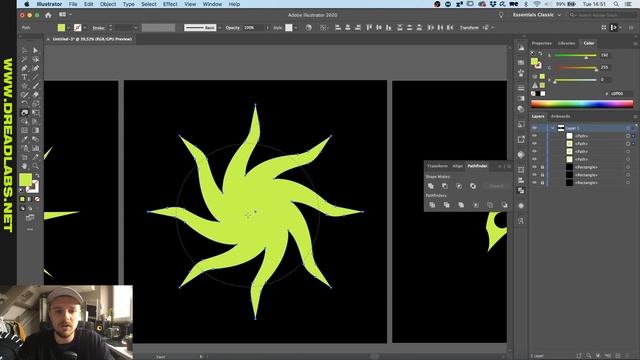Click the Exclude shape mode icon
This screenshot has width=640, height=360.
point(473,186)
